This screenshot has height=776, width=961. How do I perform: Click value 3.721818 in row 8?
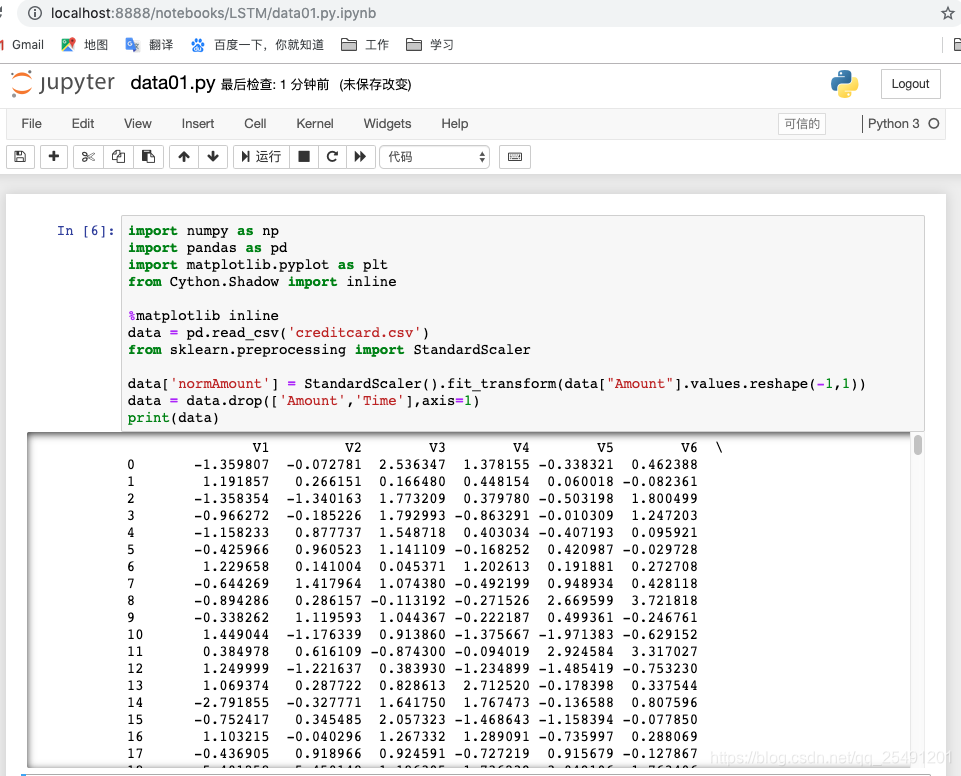pyautogui.click(x=664, y=601)
